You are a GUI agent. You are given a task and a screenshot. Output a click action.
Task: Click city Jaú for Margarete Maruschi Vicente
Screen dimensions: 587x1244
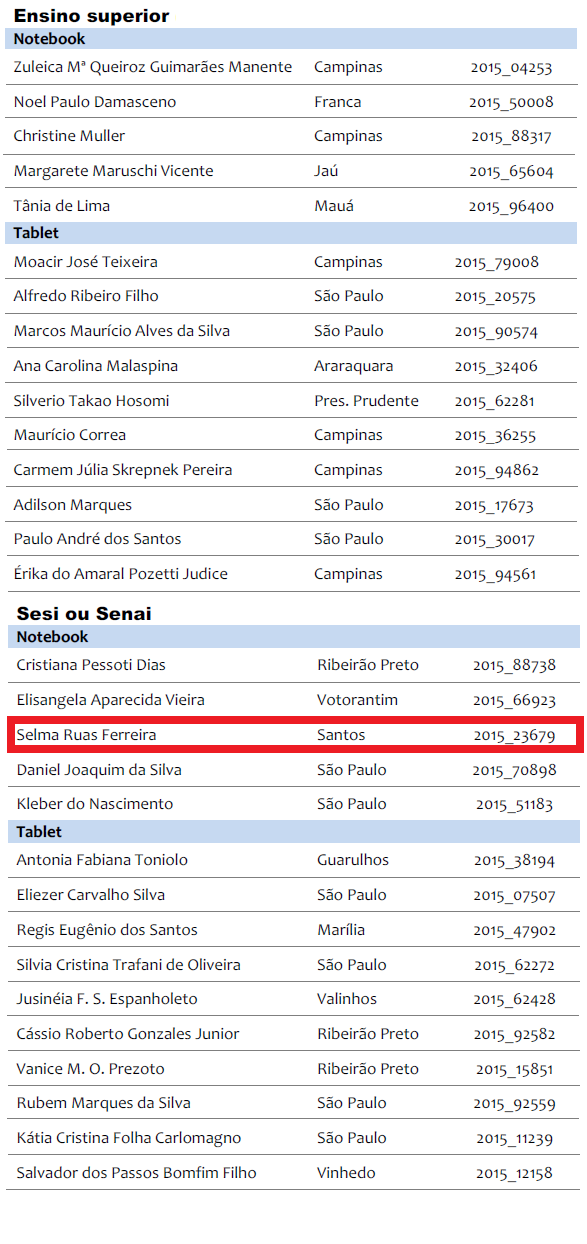326,171
